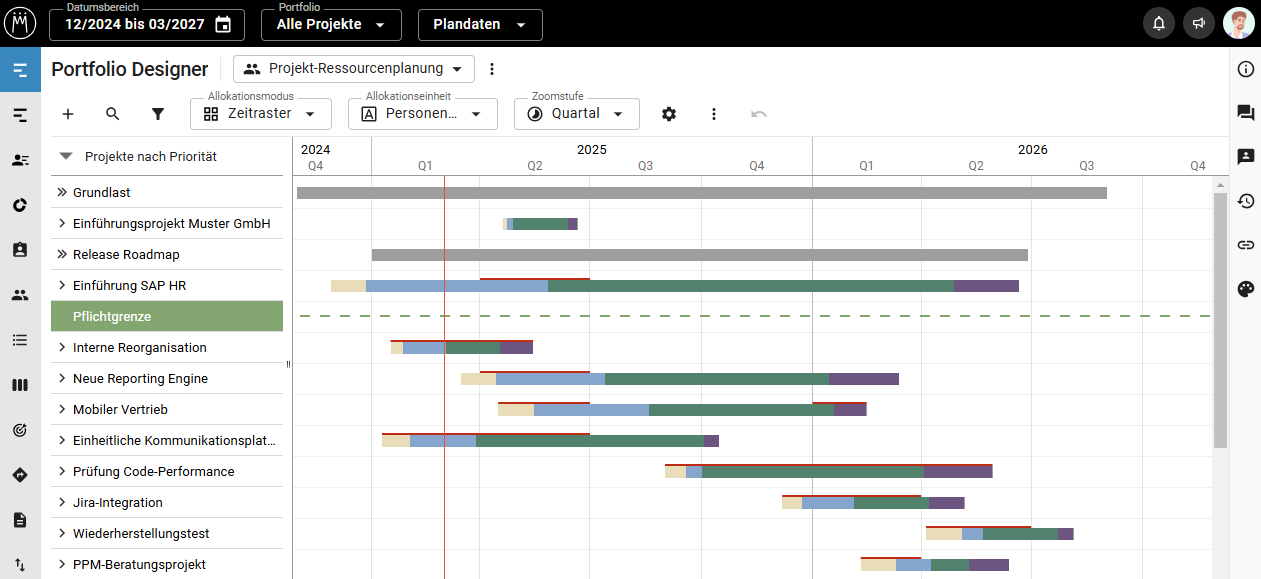
Task: Open the Projekt-Ressourcenplanung view dropdown
Action: 354,69
